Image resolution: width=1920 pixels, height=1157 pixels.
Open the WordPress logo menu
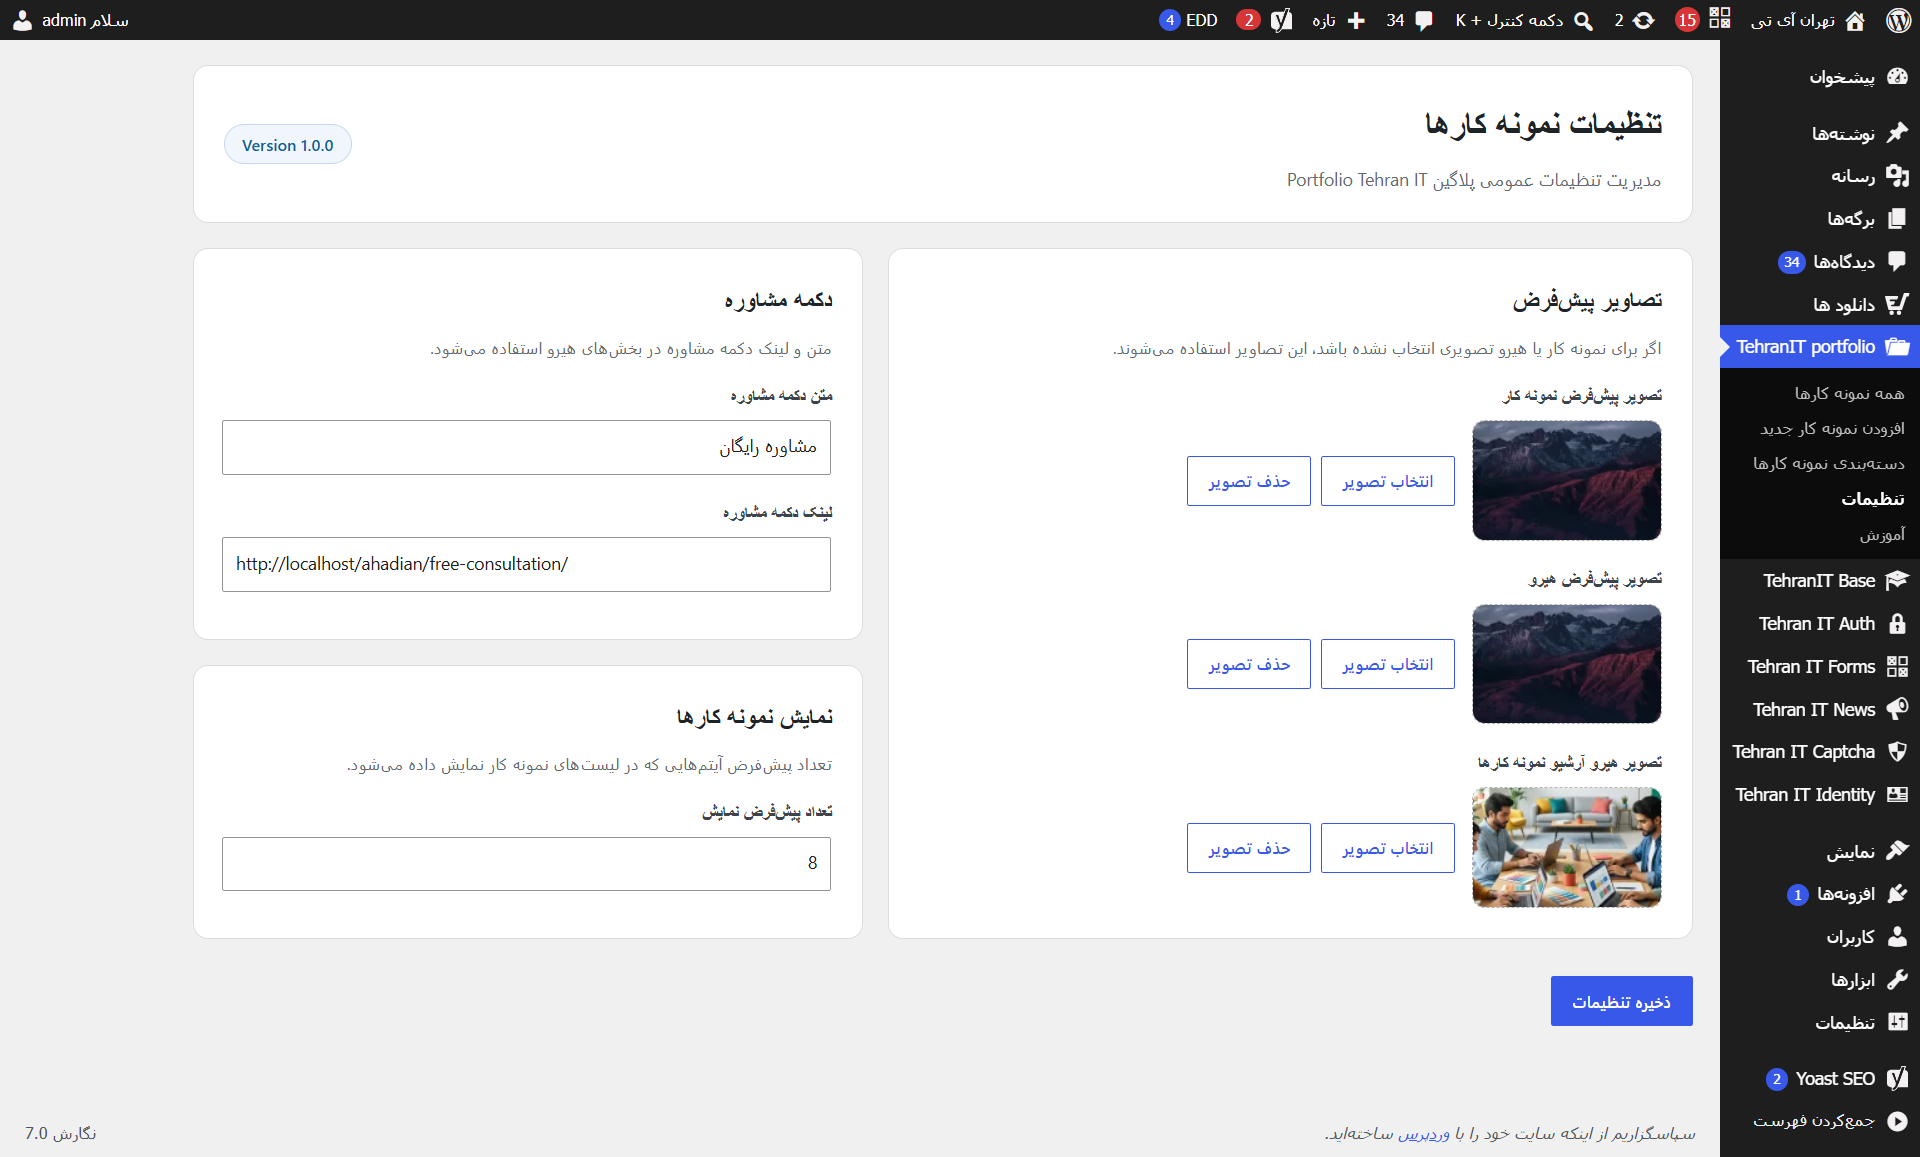(x=1898, y=20)
